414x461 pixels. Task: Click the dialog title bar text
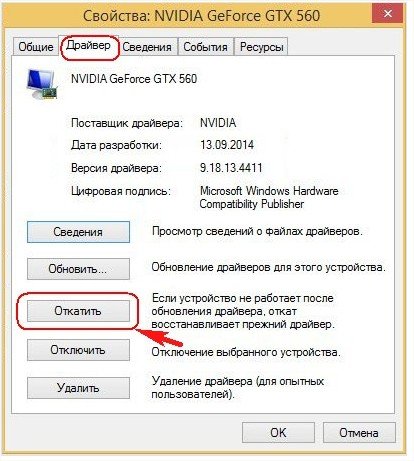[x=201, y=16]
